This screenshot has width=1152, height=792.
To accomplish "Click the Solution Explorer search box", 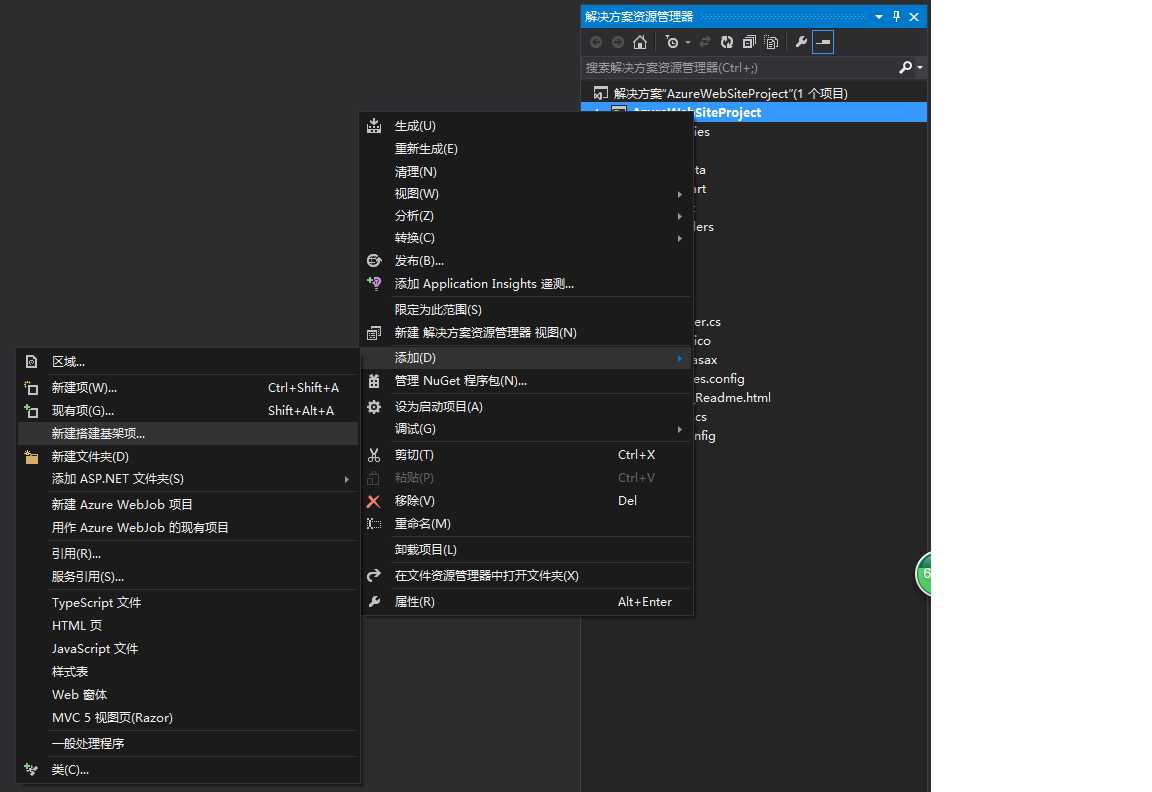I will [x=738, y=68].
